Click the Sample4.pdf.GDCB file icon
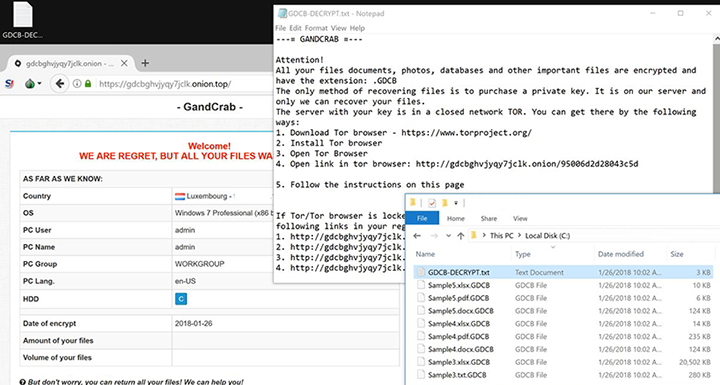 click(x=421, y=336)
